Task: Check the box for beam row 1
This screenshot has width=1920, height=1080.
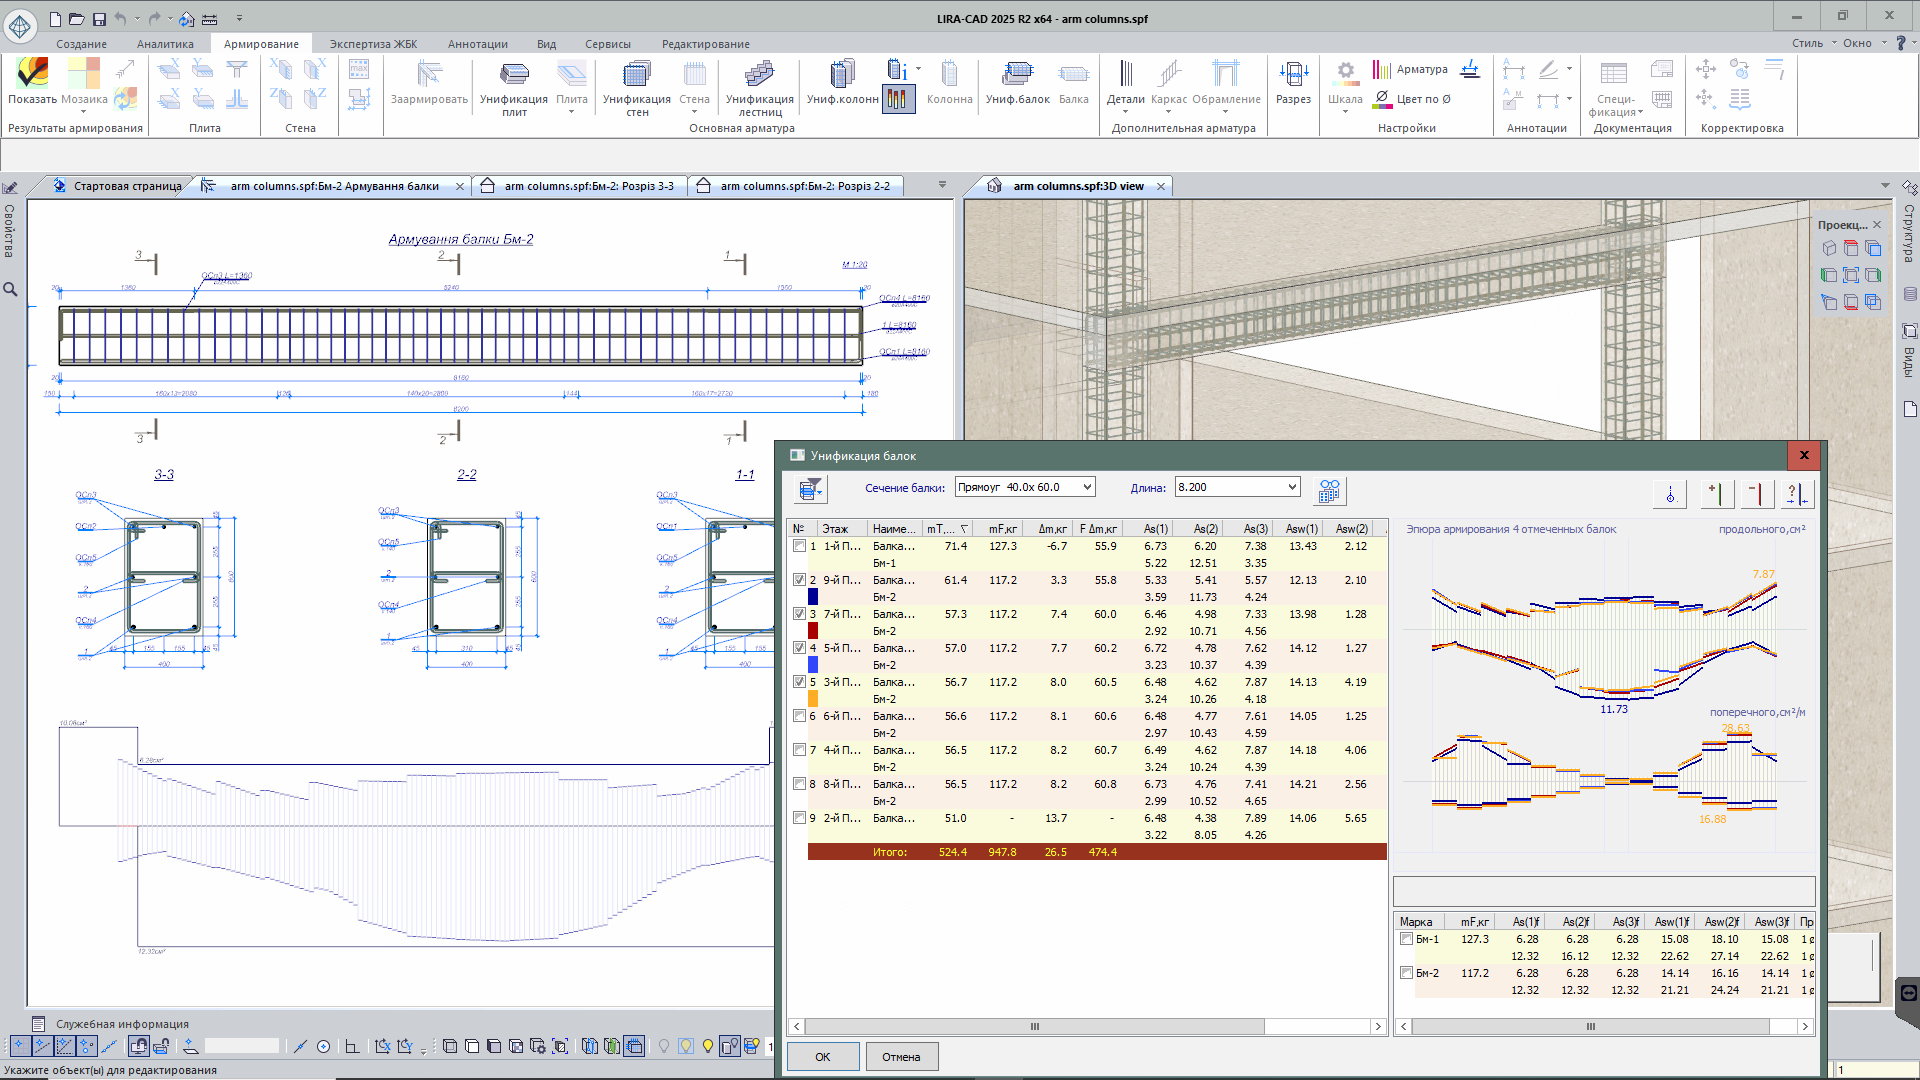Action: 799,546
